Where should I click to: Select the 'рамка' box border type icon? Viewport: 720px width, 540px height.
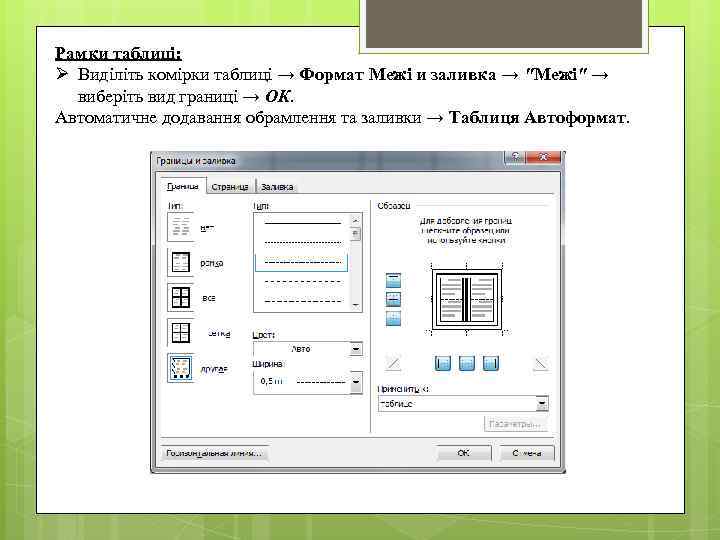click(180, 263)
